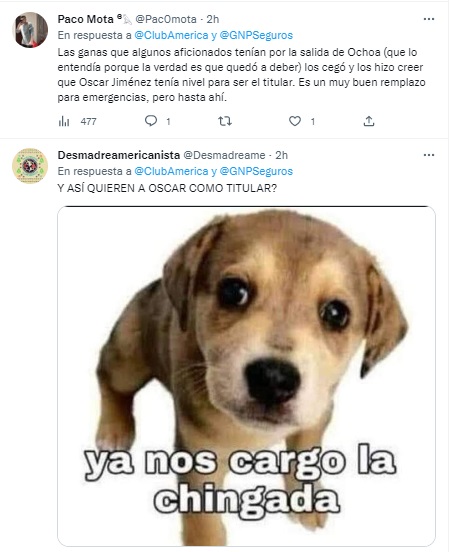View Paco Mota's profile picture
Viewport: 450px width, 552px height.
coord(30,30)
